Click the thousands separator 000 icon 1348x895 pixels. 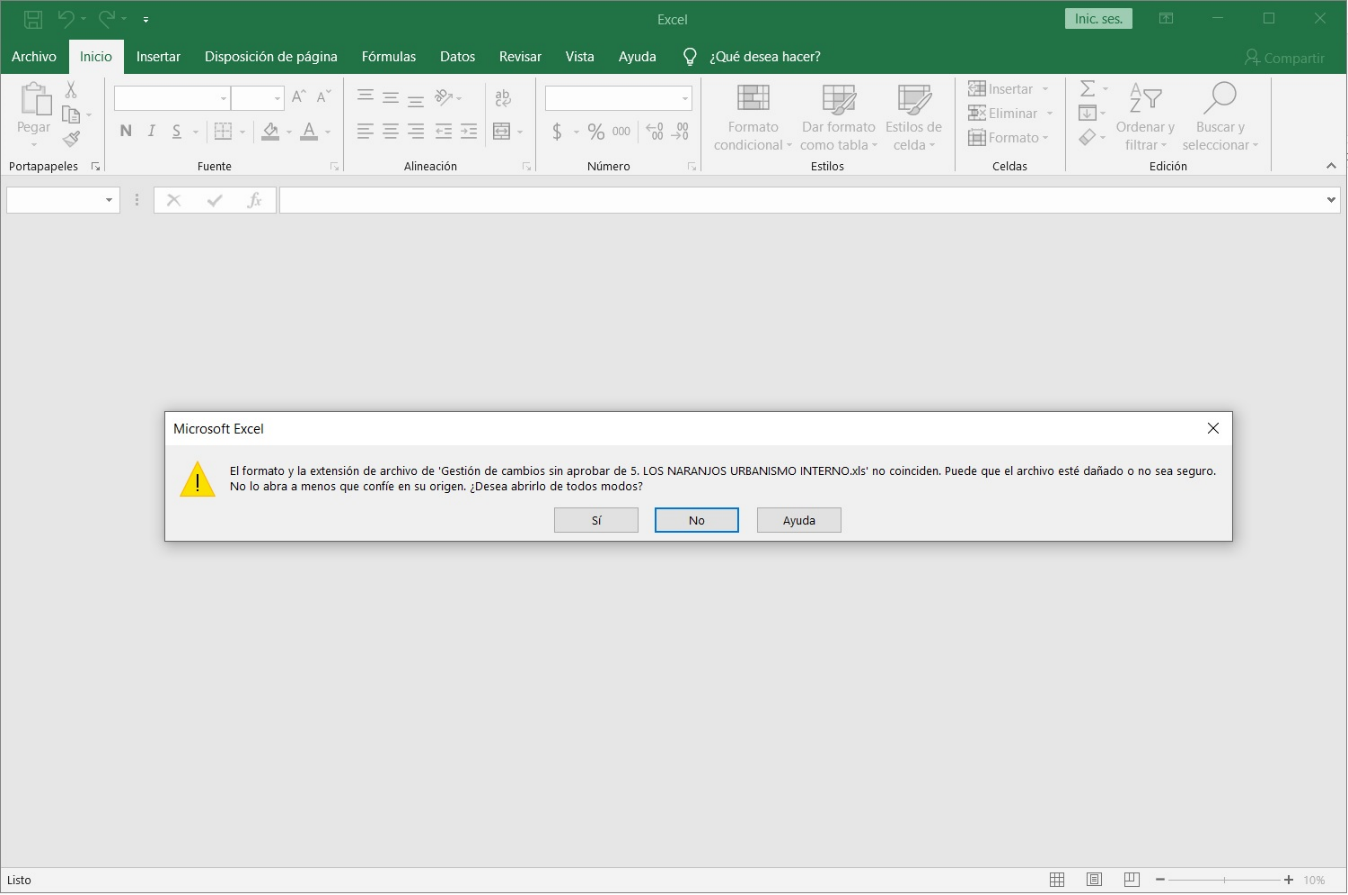pyautogui.click(x=621, y=131)
